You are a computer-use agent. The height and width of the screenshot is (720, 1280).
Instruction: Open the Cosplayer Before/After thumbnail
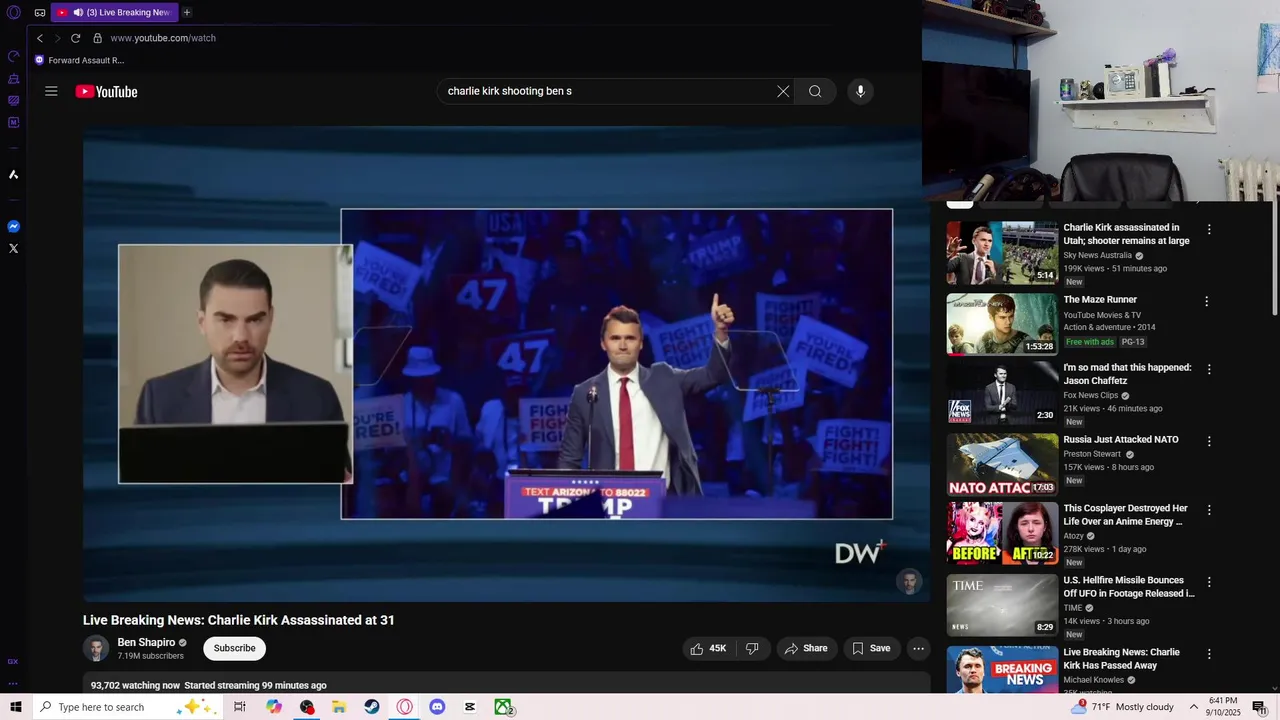(1002, 533)
